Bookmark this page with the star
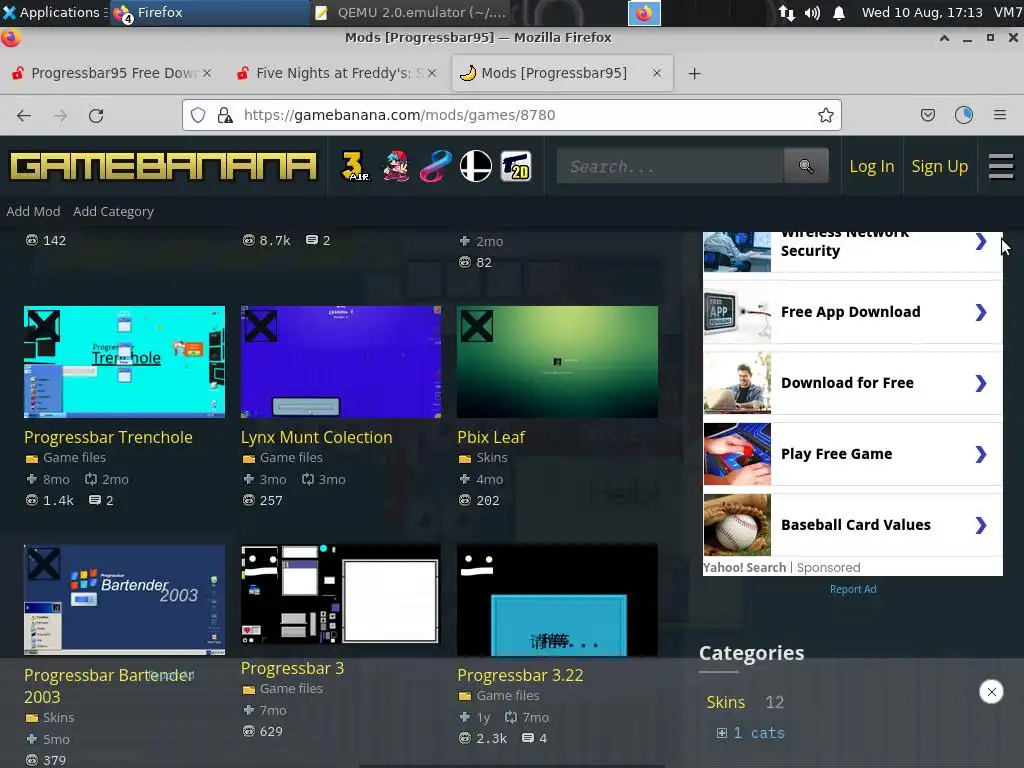The width and height of the screenshot is (1024, 768). tap(825, 116)
